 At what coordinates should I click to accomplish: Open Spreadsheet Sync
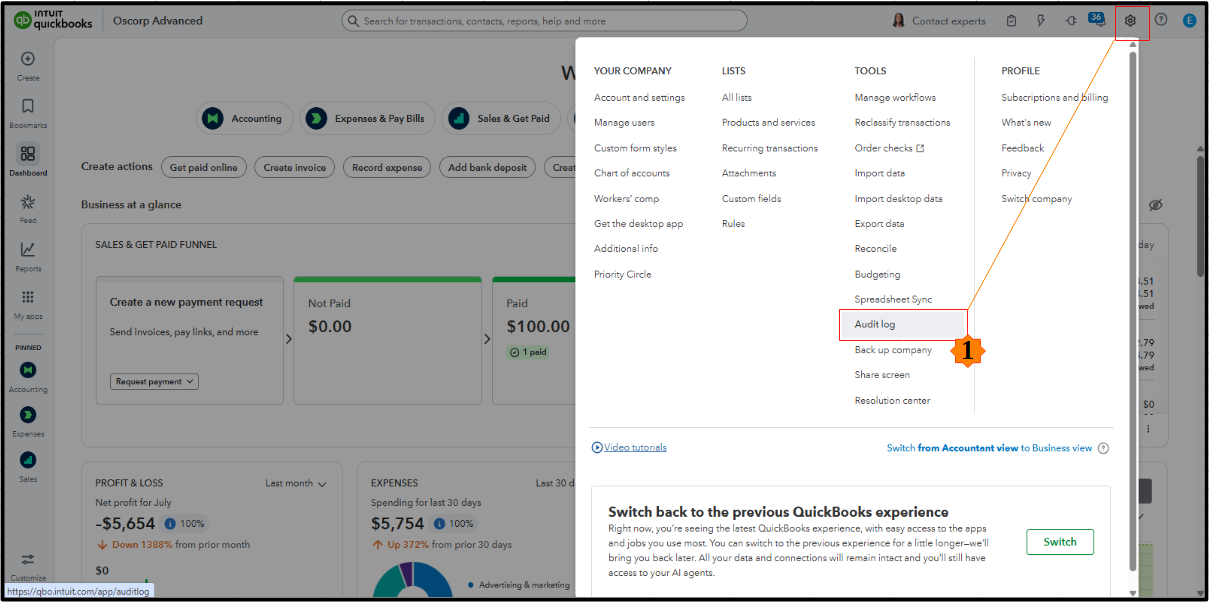click(x=893, y=299)
